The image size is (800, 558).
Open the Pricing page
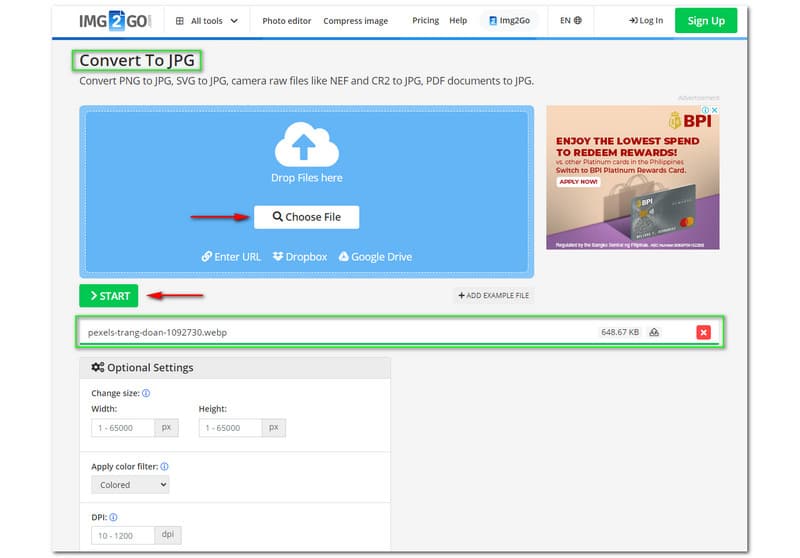425,20
